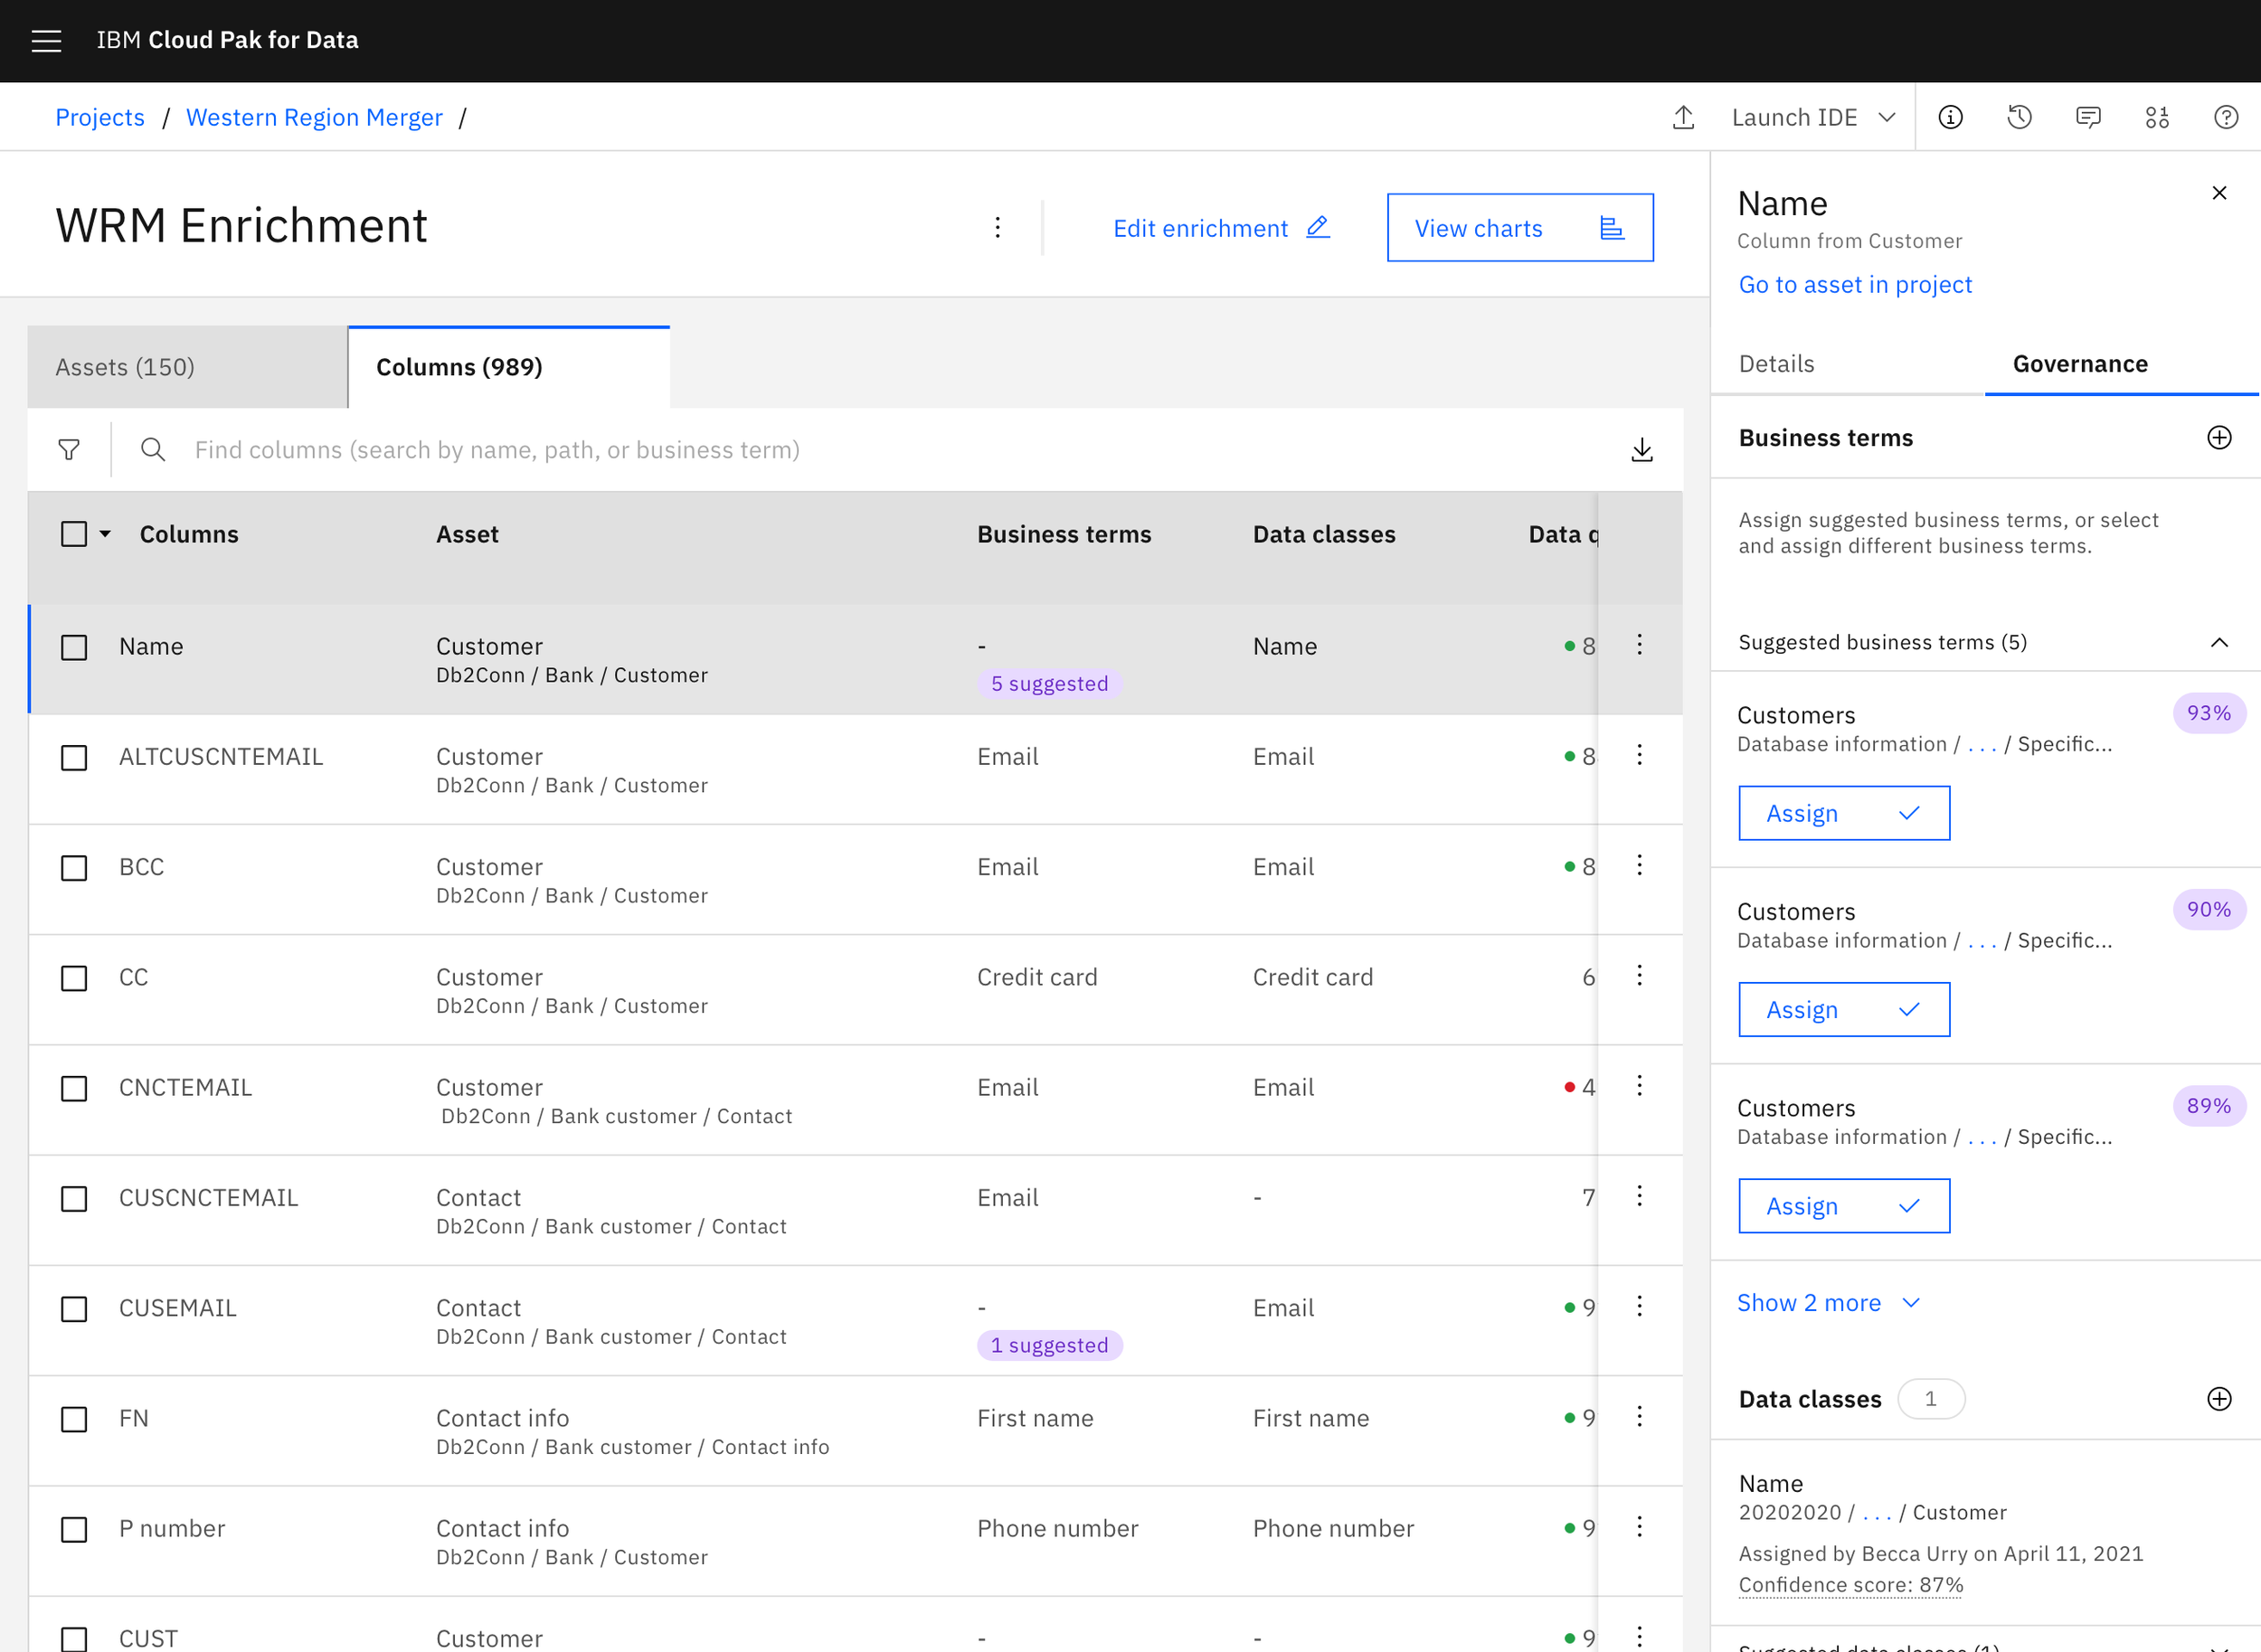Click the upload icon beside Launch IDE
Viewport: 2261px width, 1652px height.
1683,117
